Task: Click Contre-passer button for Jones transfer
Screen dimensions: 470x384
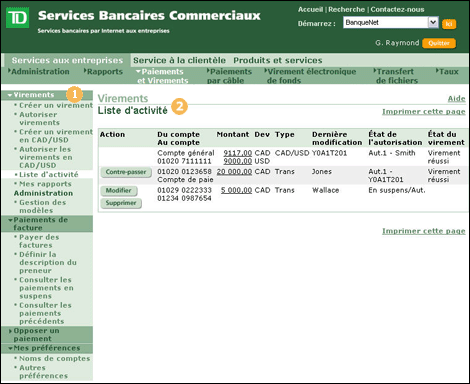Action: 126,172
